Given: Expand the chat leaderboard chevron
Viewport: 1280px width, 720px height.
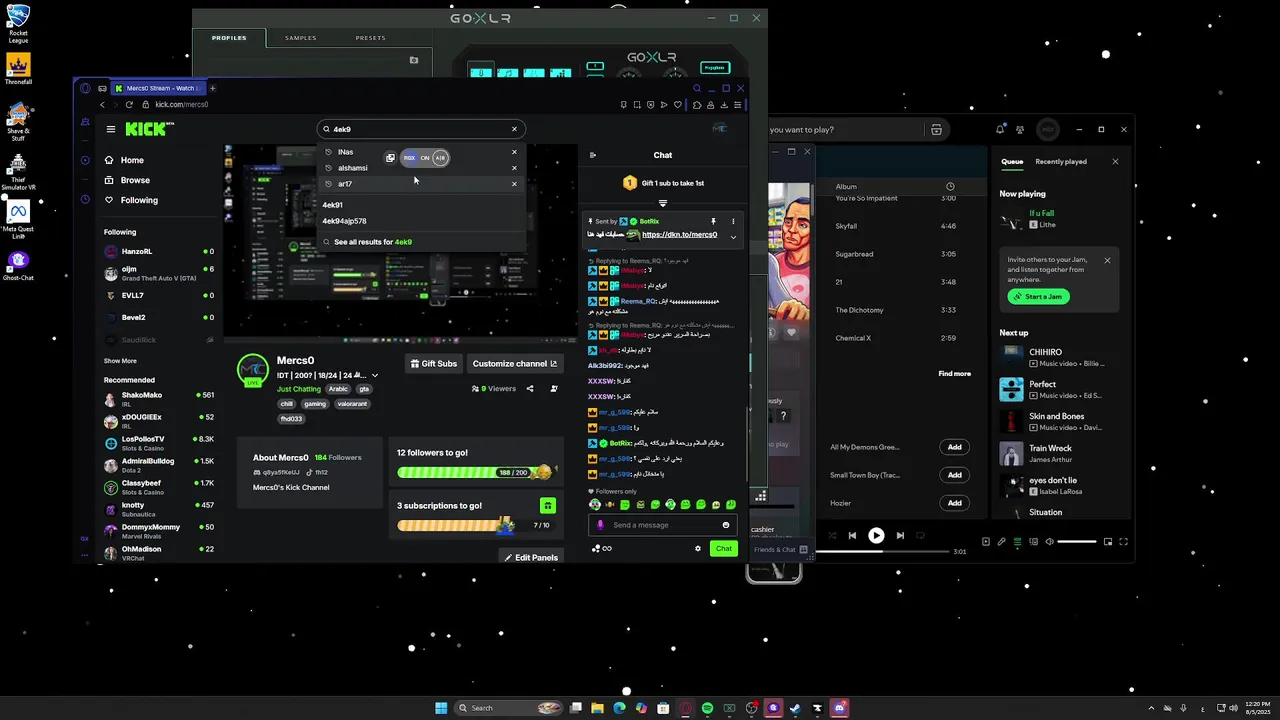Looking at the screenshot, I should 662,203.
